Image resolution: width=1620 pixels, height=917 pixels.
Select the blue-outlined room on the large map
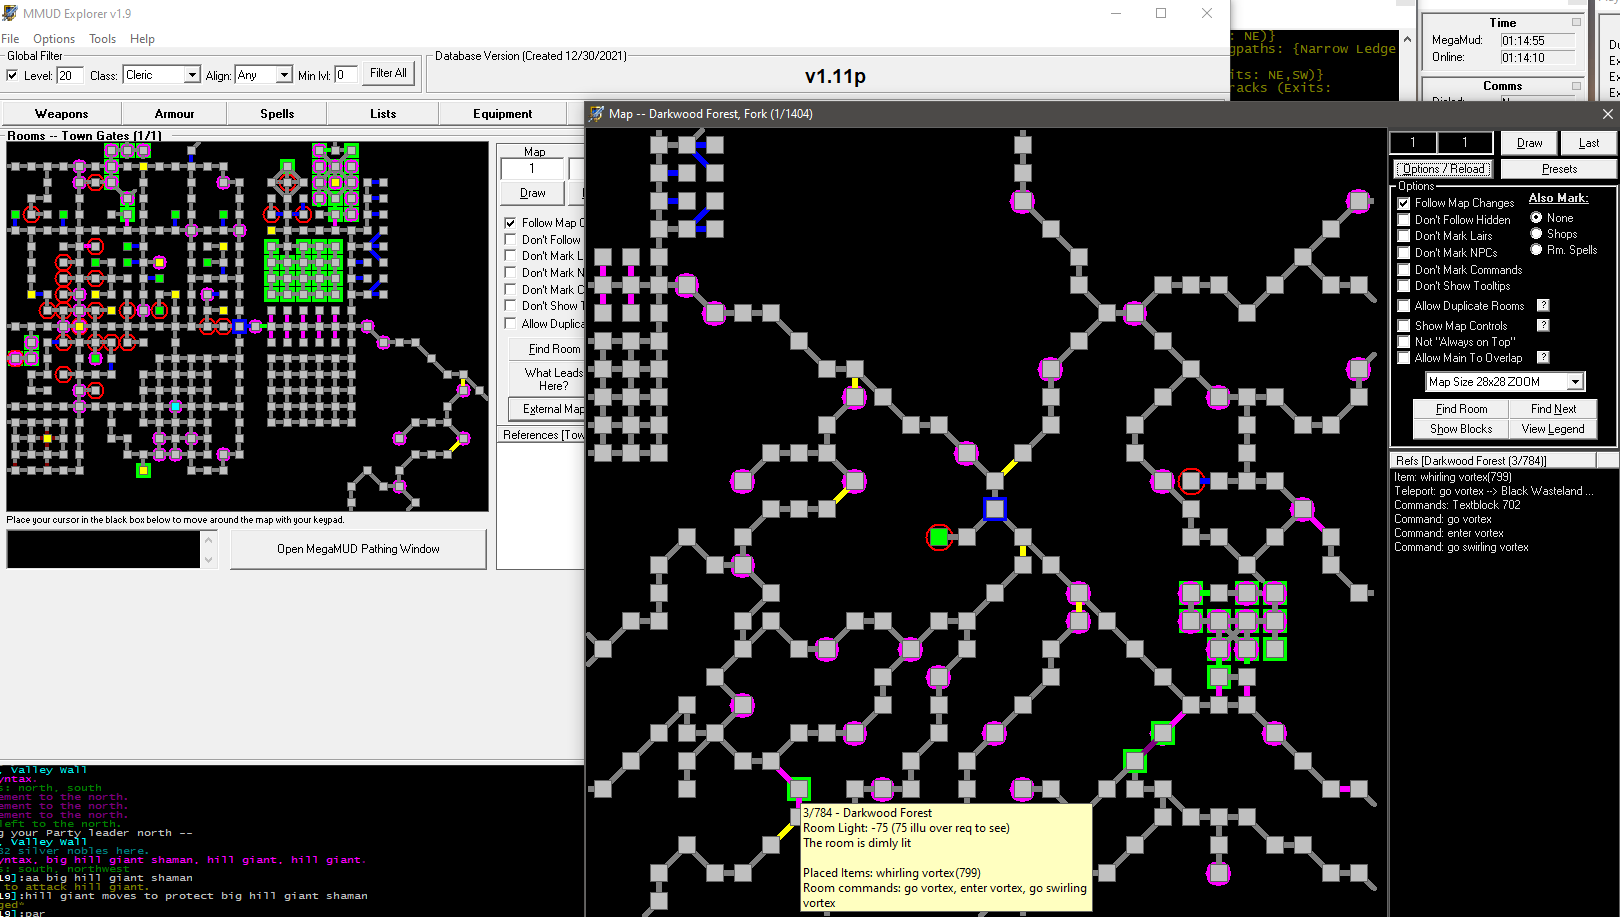[x=994, y=509]
